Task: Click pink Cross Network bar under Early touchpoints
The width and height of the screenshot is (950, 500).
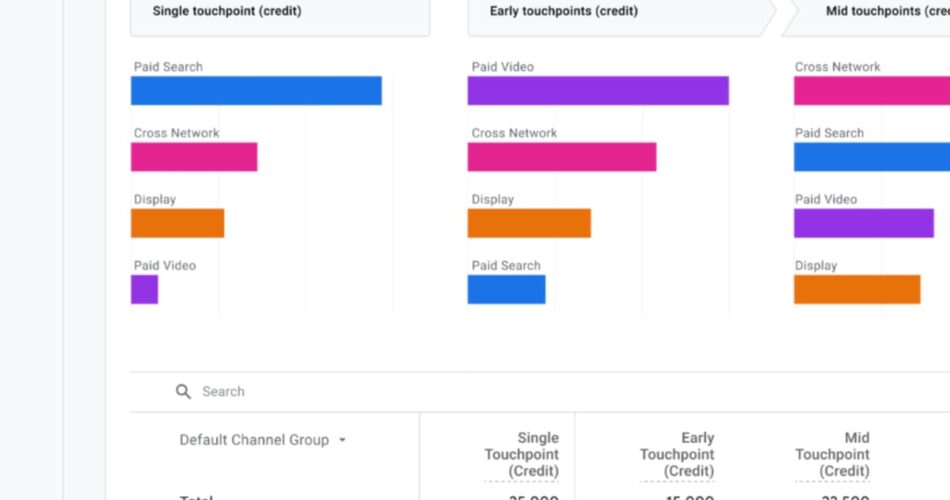Action: 562,157
